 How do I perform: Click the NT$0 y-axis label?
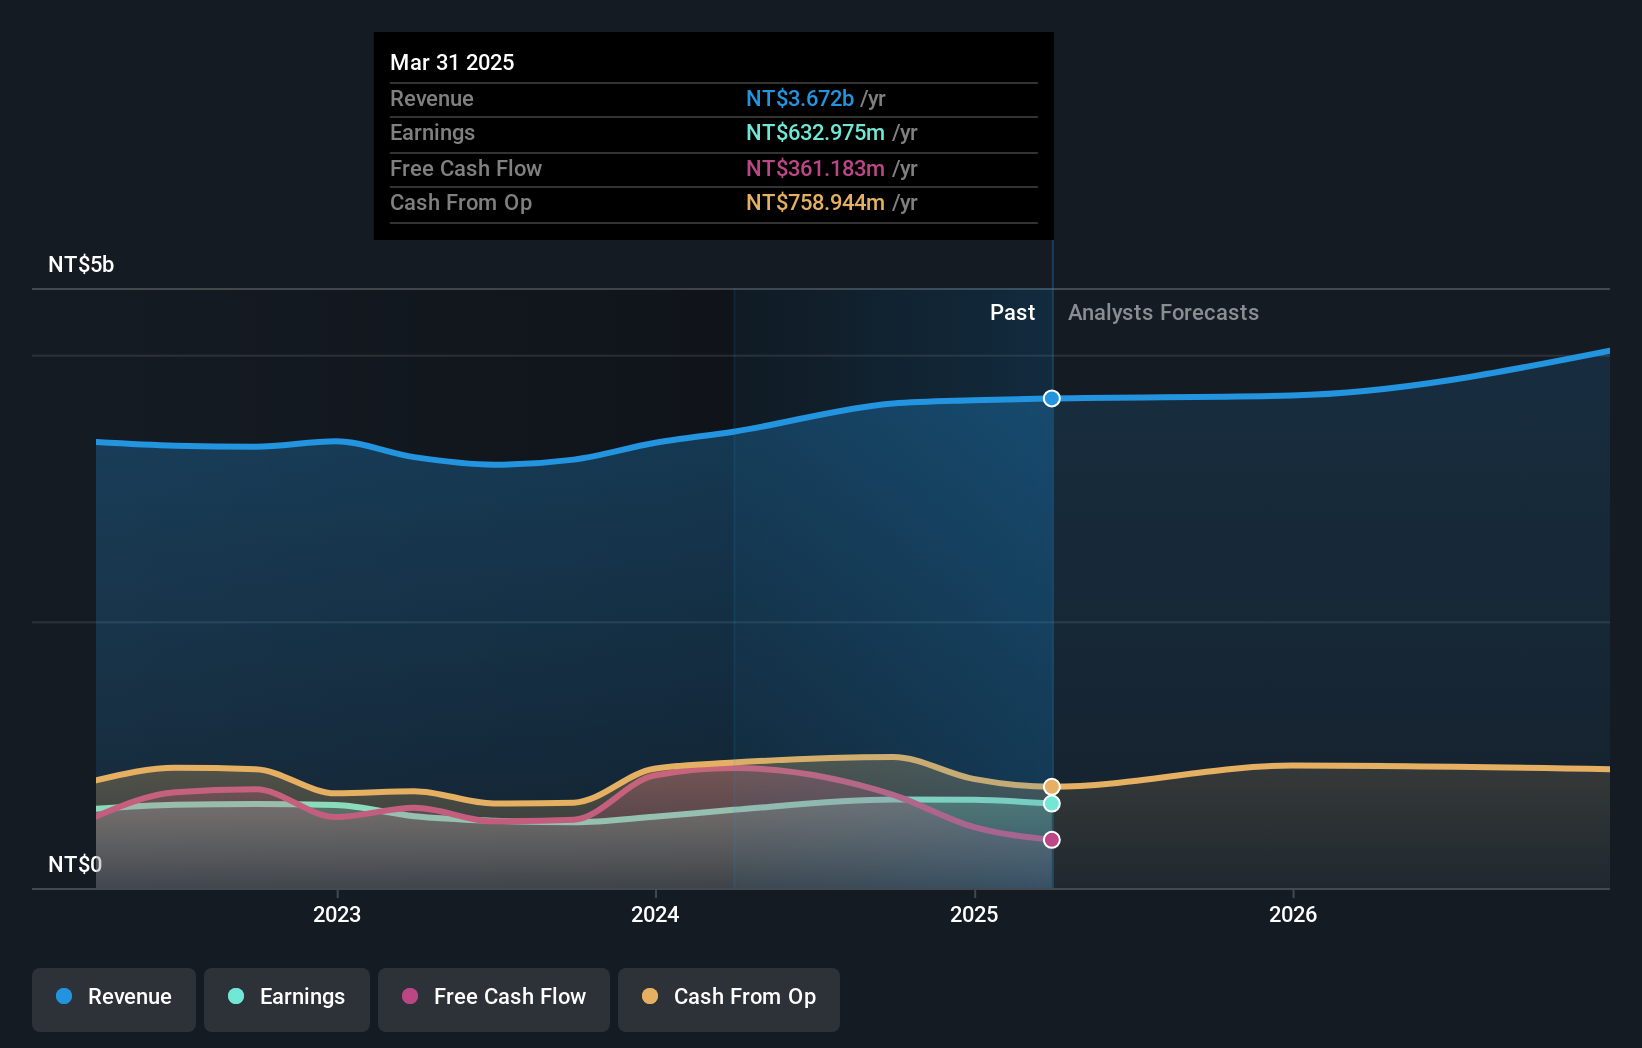(x=75, y=864)
